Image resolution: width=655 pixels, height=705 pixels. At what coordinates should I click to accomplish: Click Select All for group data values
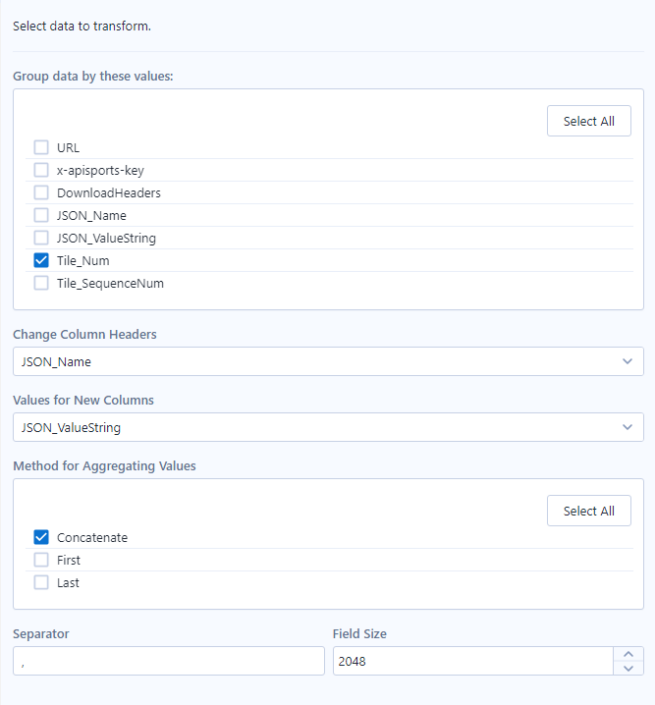click(x=588, y=121)
